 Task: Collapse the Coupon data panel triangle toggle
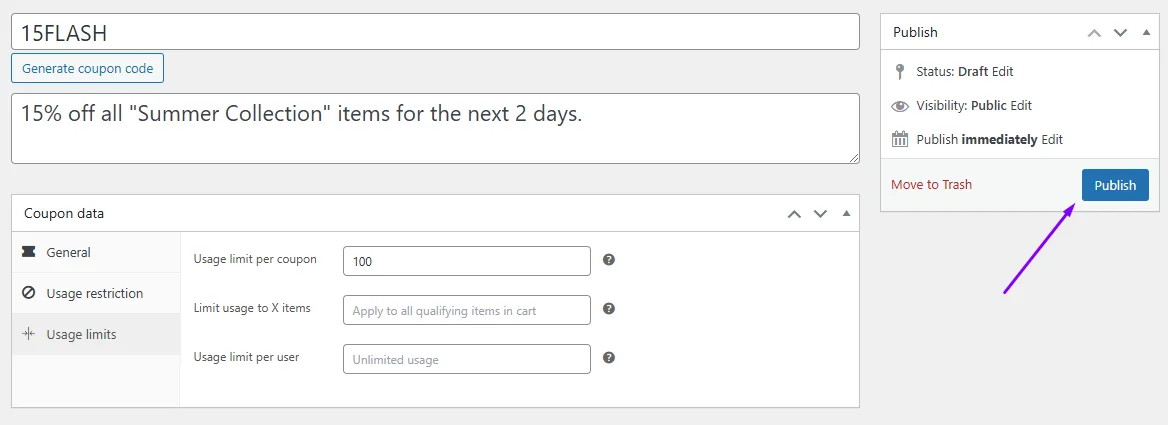(846, 214)
